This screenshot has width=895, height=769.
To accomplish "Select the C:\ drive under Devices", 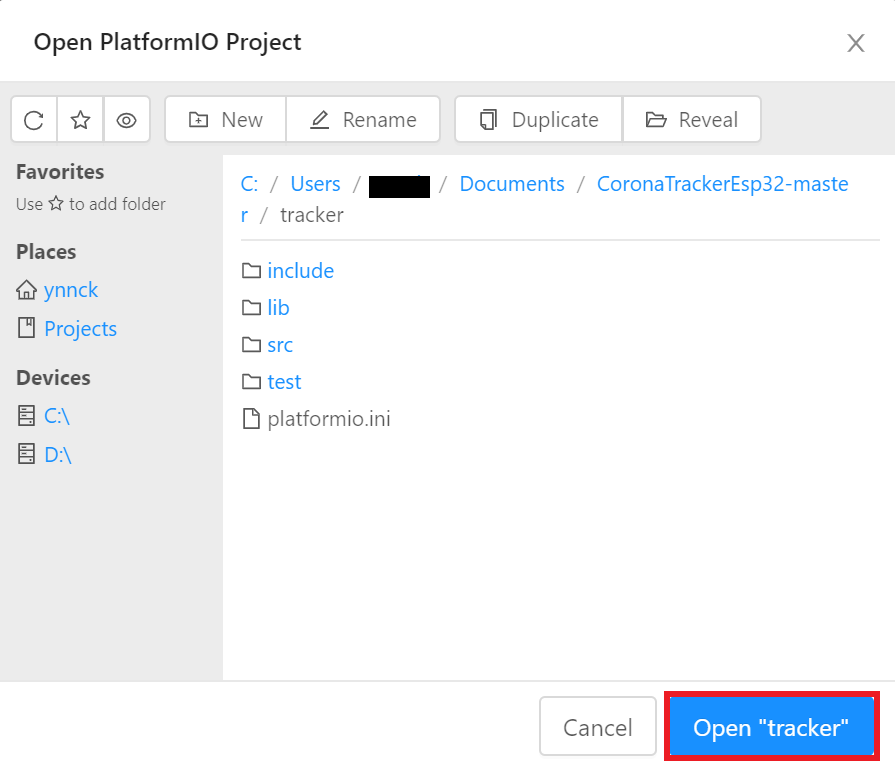I will (x=57, y=416).
